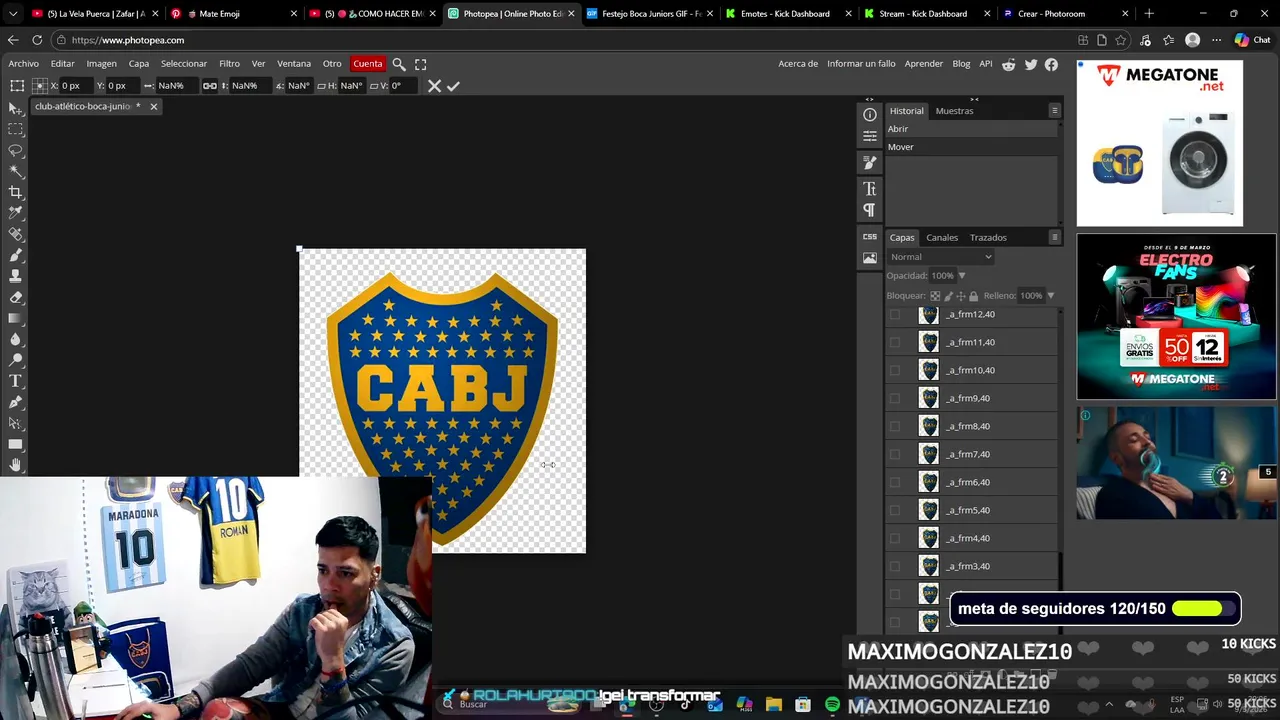Open the Imagen menu
Screen dimensions: 1280x720
(x=101, y=64)
